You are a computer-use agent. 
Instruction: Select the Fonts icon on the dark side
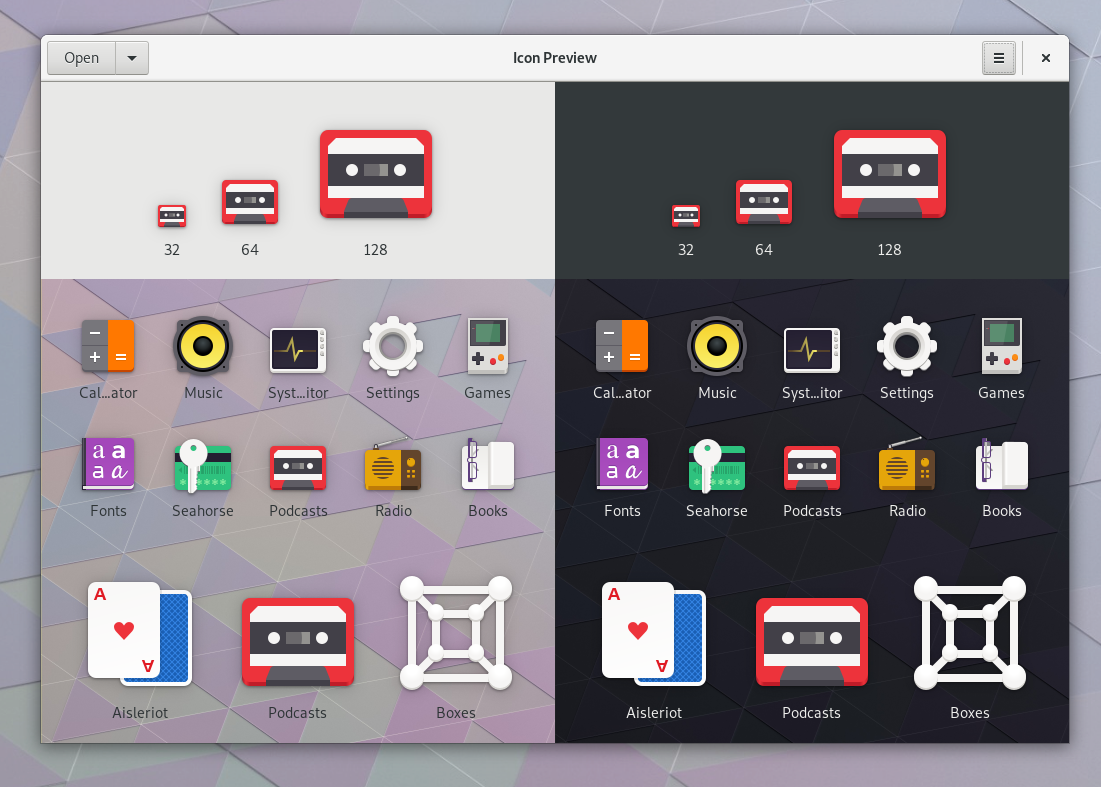(x=622, y=465)
